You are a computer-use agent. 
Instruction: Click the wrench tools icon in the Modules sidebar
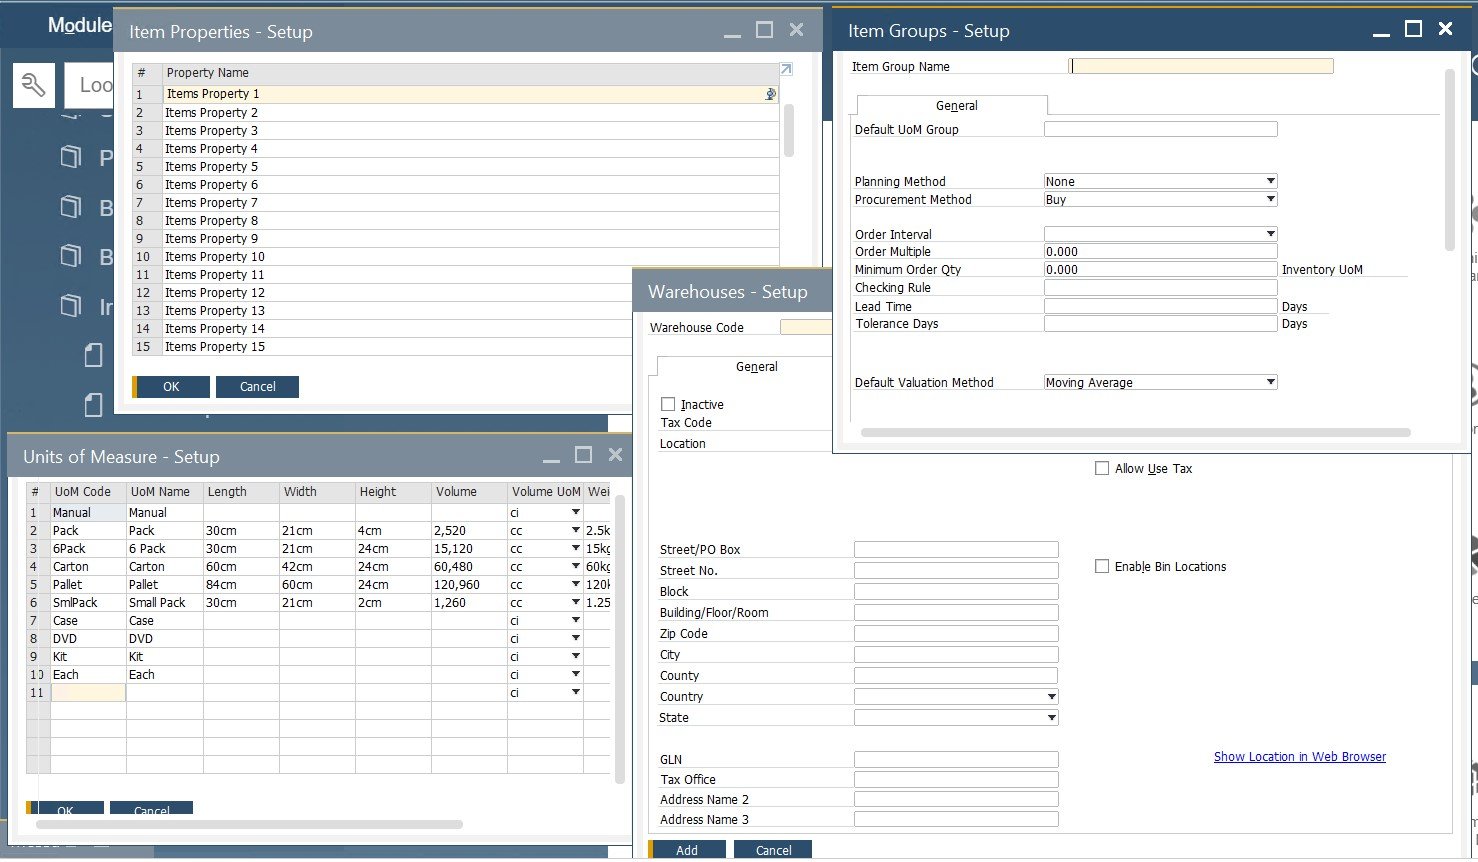33,85
